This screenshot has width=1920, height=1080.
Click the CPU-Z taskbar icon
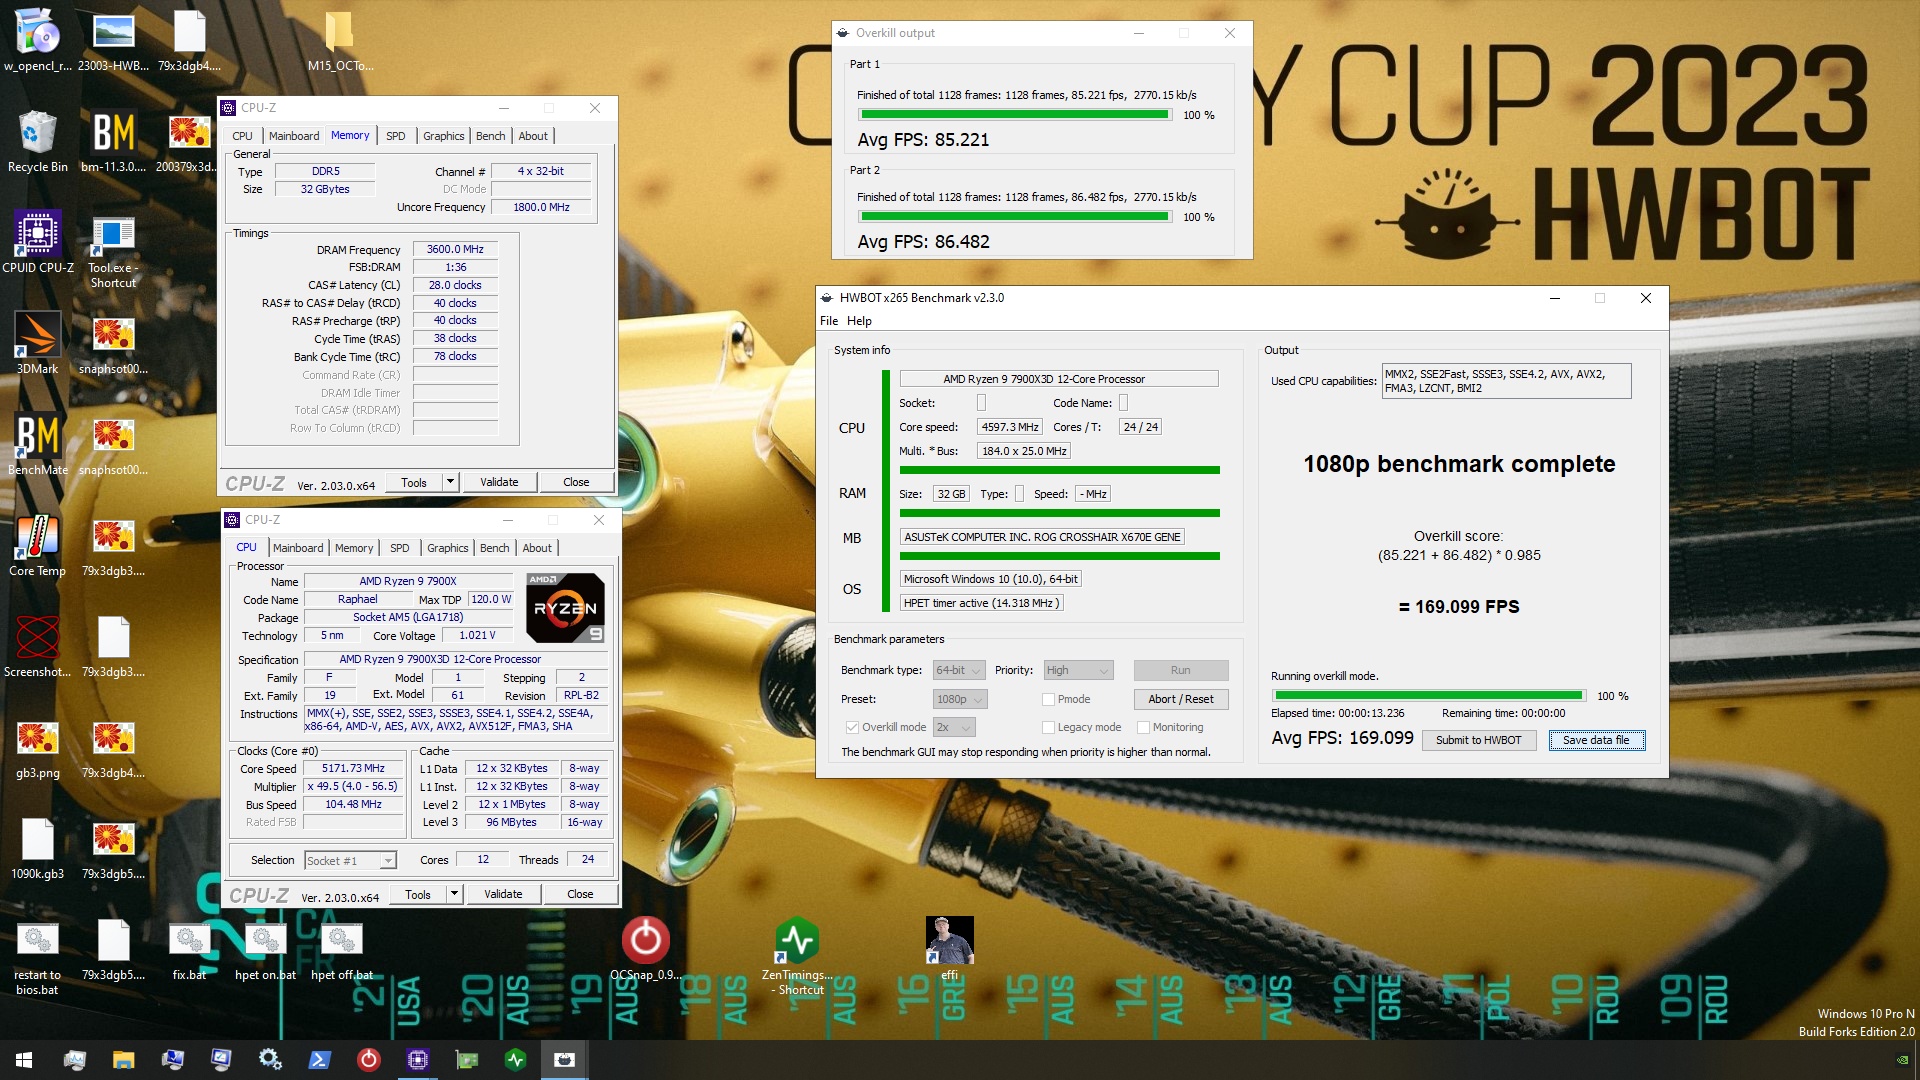[x=417, y=1060]
